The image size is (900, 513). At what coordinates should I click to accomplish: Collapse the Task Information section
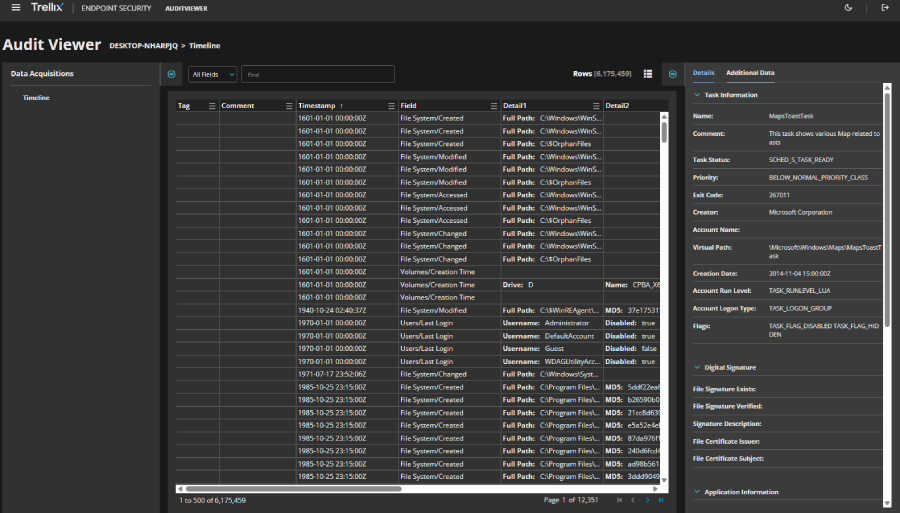point(697,95)
